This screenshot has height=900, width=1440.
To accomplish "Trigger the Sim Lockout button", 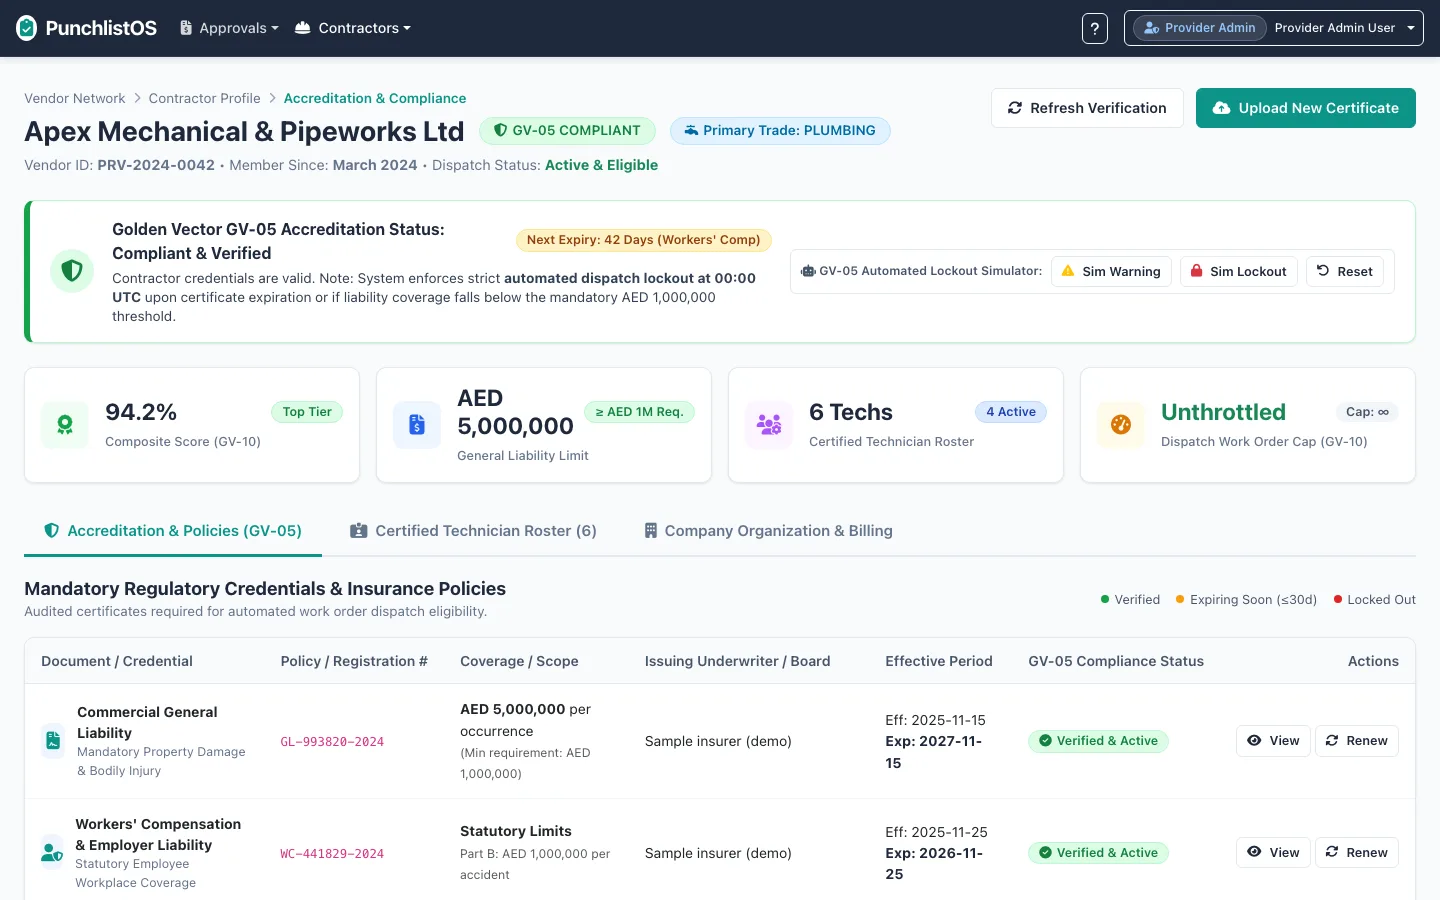I will [1238, 271].
